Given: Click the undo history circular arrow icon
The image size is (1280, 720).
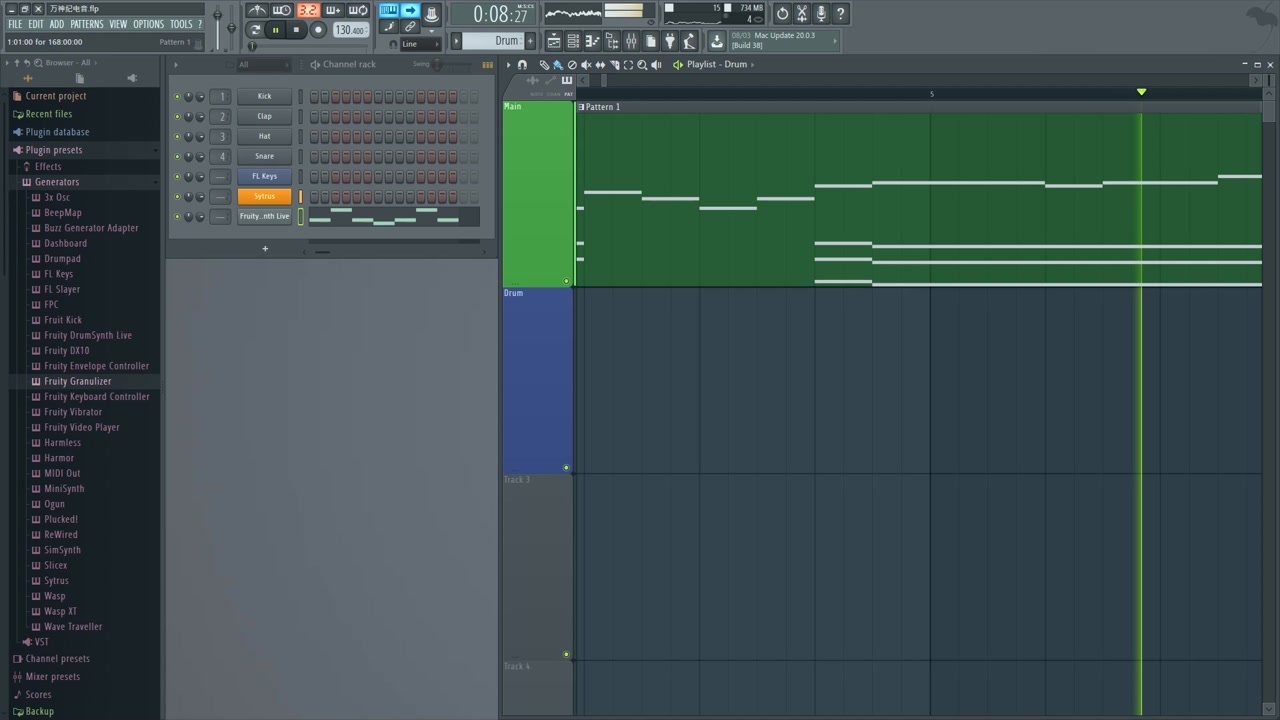Looking at the screenshot, I should tap(782, 14).
